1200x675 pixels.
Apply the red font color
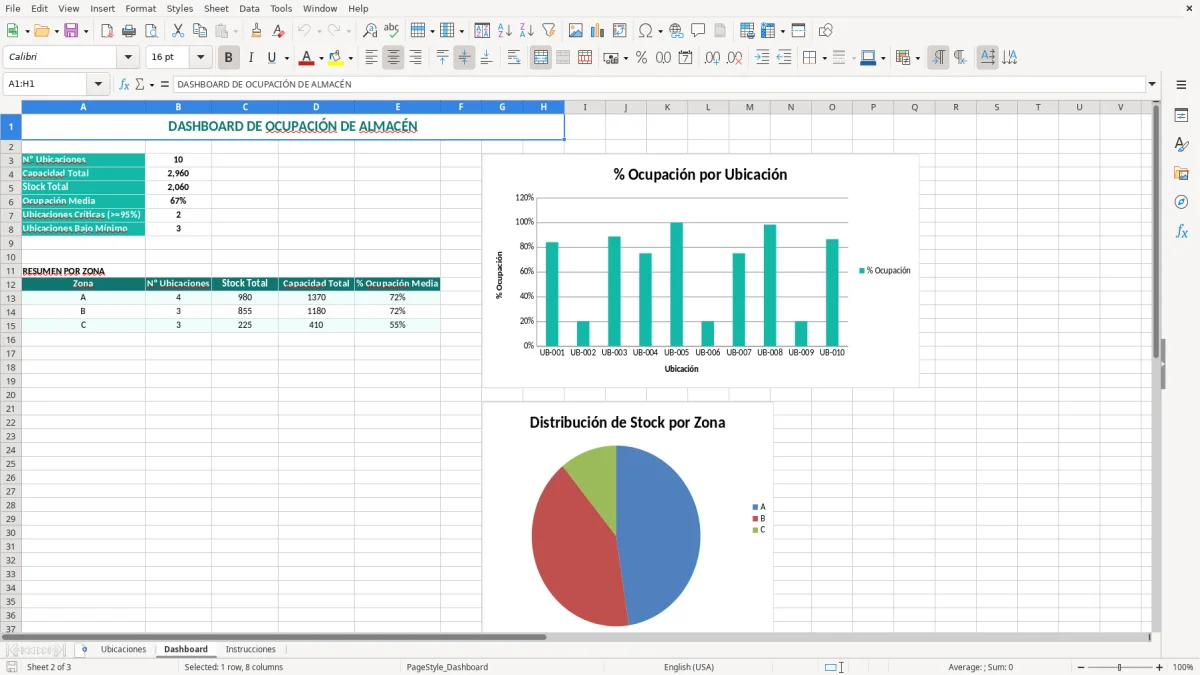coord(307,58)
